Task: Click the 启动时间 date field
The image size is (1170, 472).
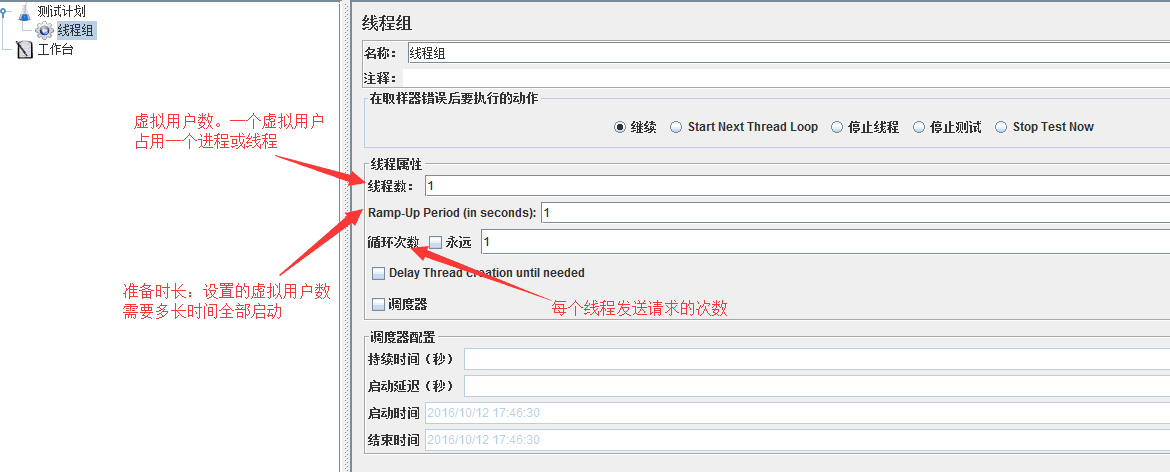Action: (798, 413)
